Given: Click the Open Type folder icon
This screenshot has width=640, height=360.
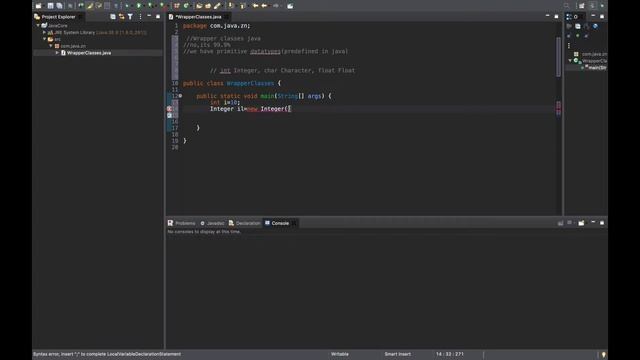Looking at the screenshot, I should coord(199,6).
